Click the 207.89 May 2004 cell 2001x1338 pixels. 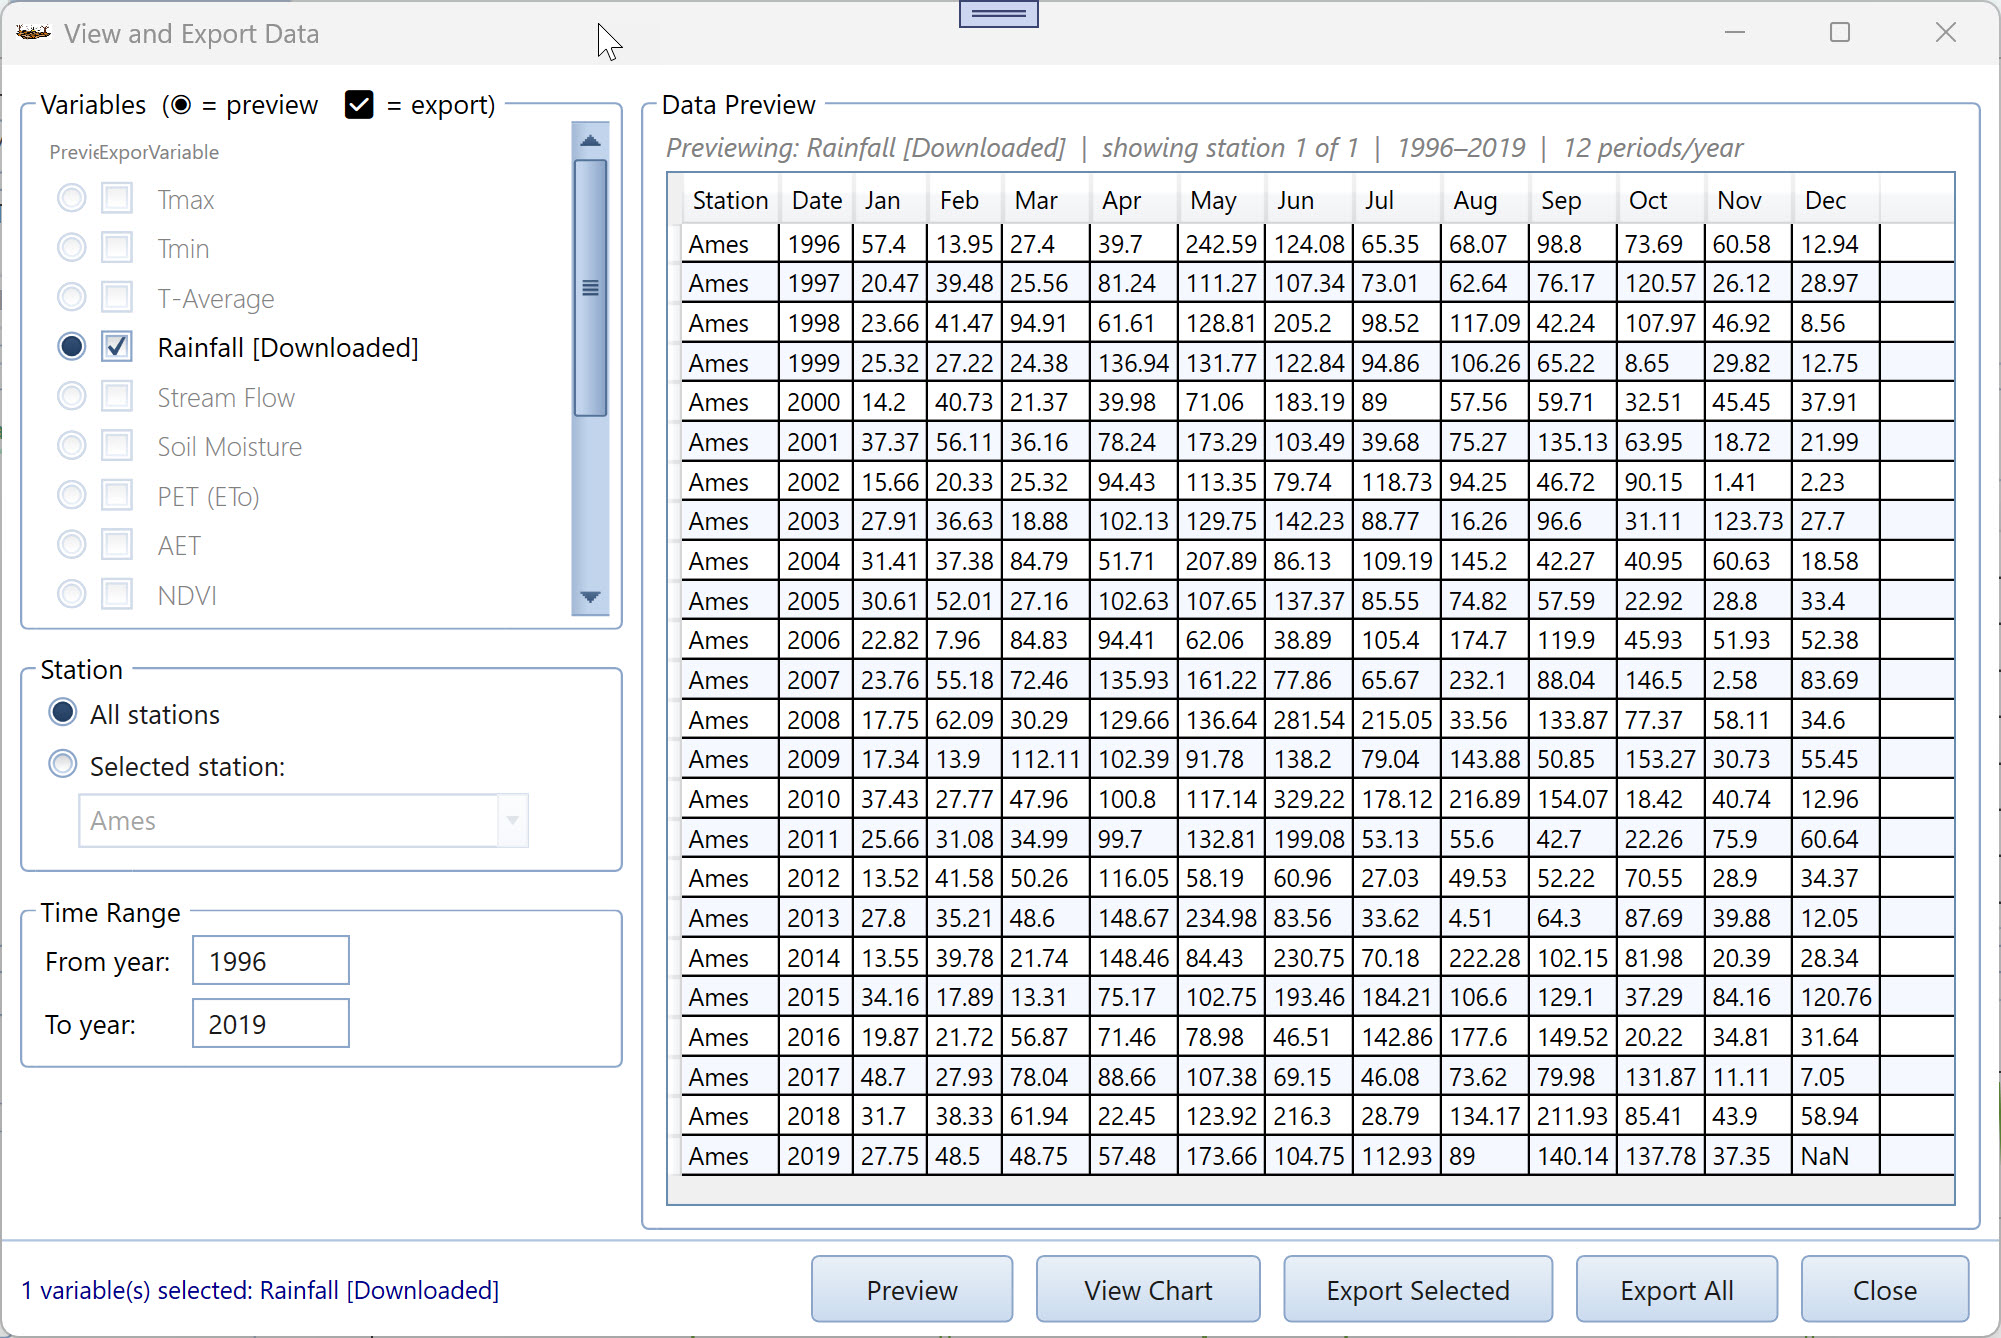pyautogui.click(x=1222, y=561)
